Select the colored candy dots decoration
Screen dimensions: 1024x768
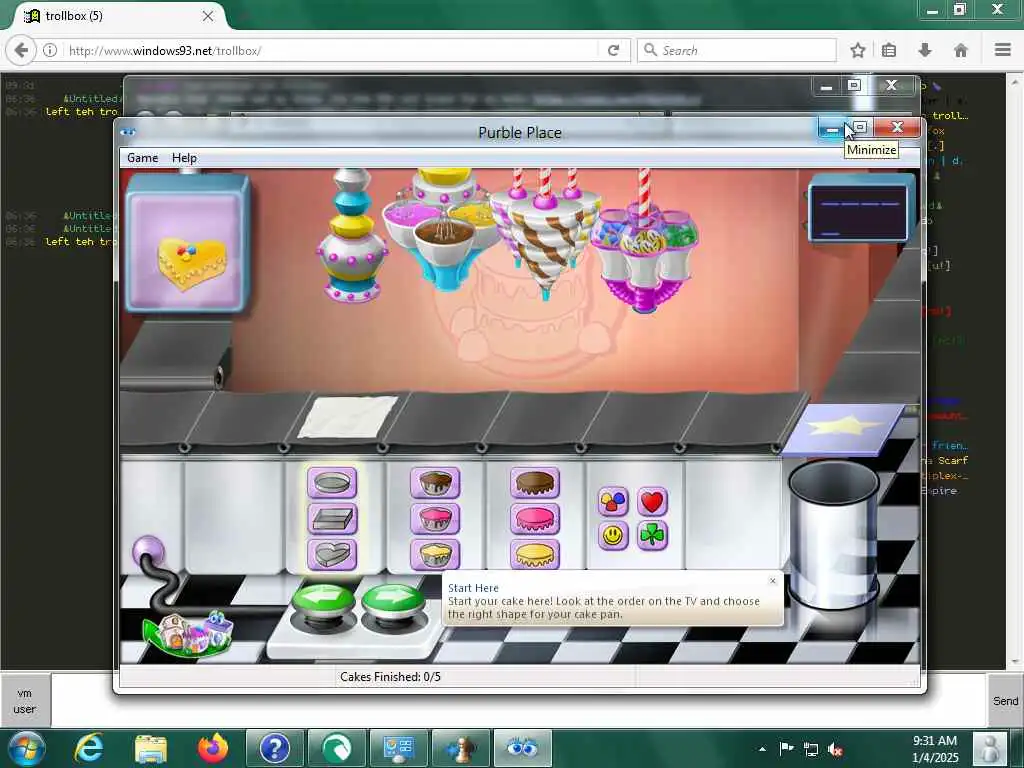point(613,502)
